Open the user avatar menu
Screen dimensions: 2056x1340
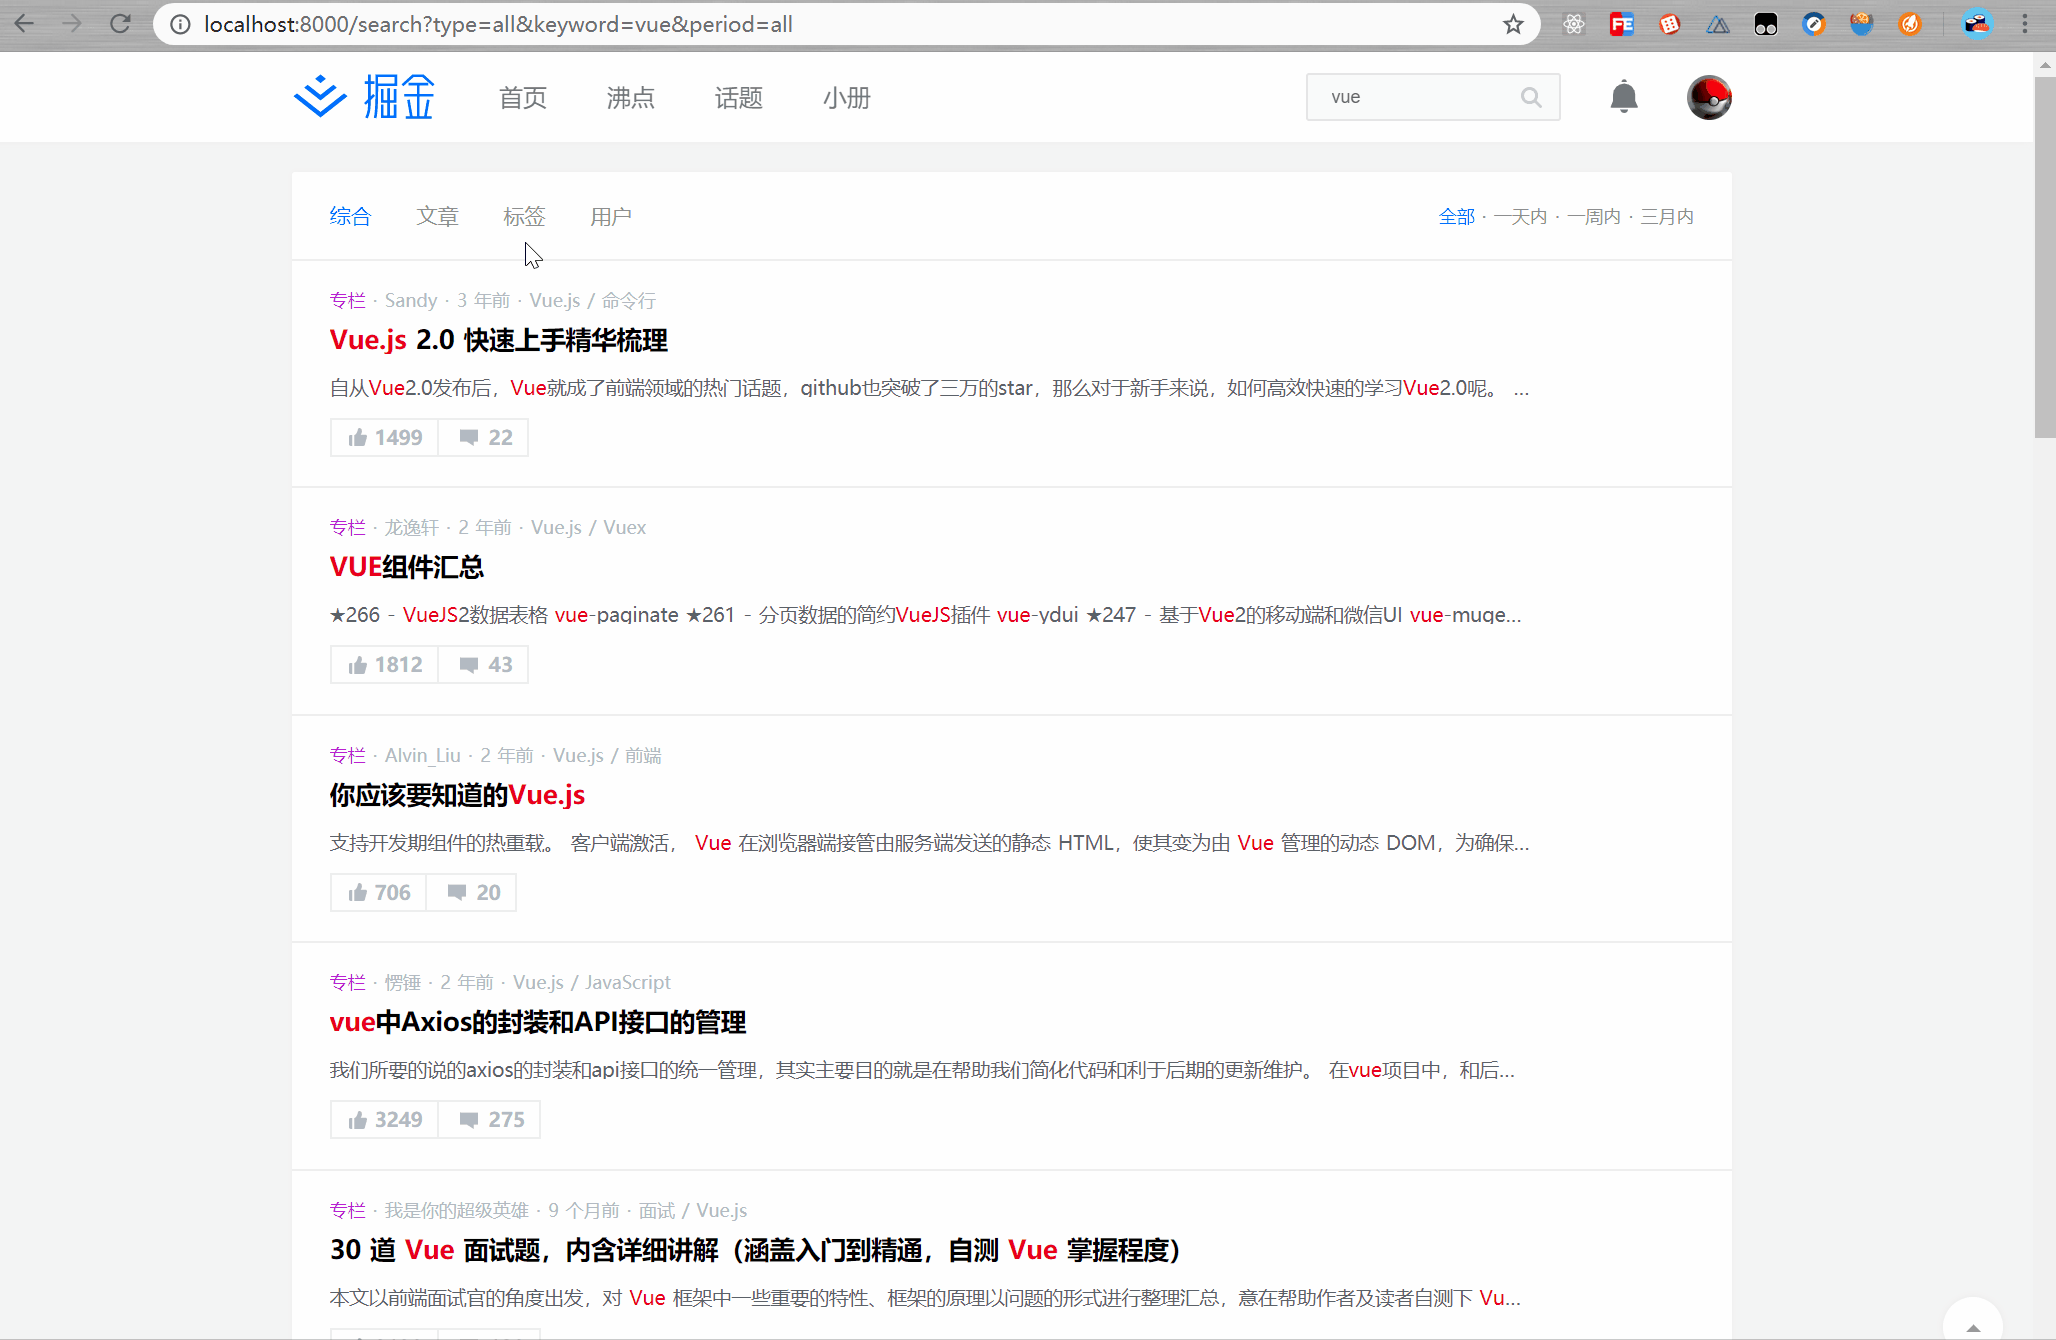[x=1708, y=97]
